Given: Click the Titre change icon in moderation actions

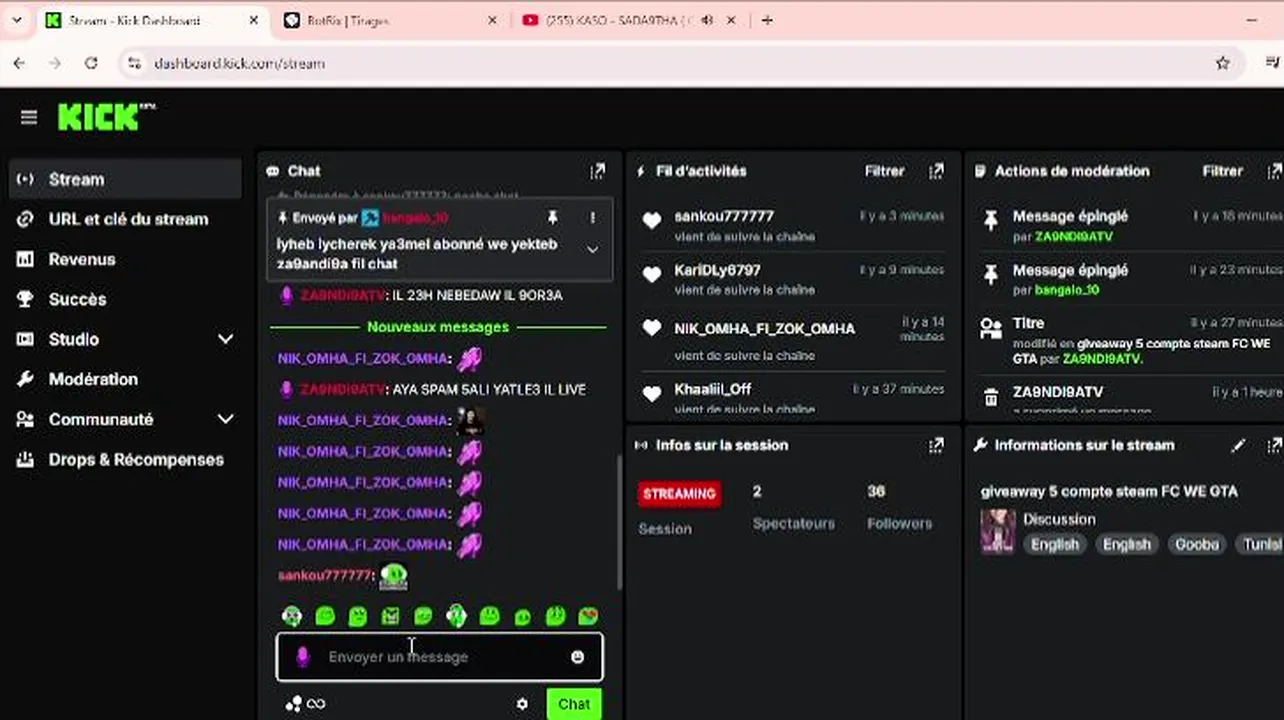Looking at the screenshot, I should click(x=991, y=328).
